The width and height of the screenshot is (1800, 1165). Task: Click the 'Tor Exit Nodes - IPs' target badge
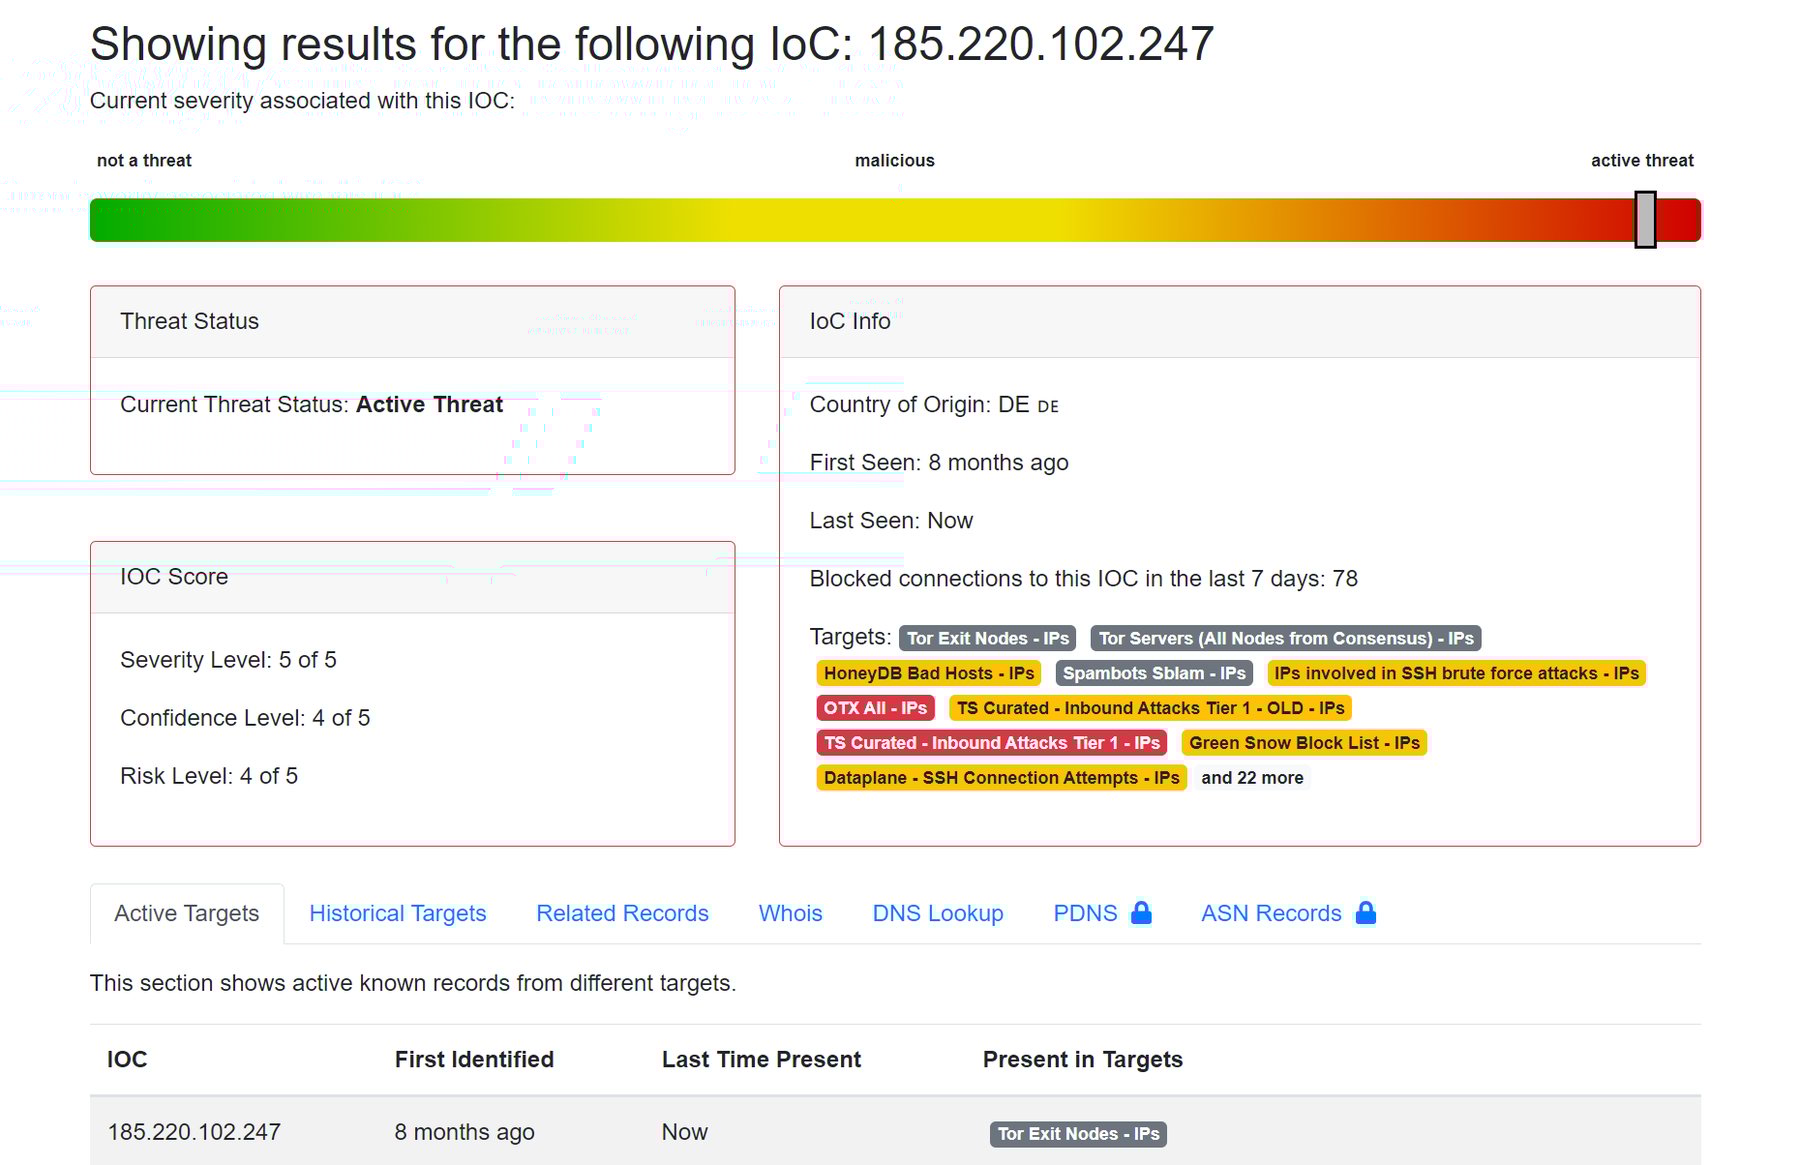point(986,638)
